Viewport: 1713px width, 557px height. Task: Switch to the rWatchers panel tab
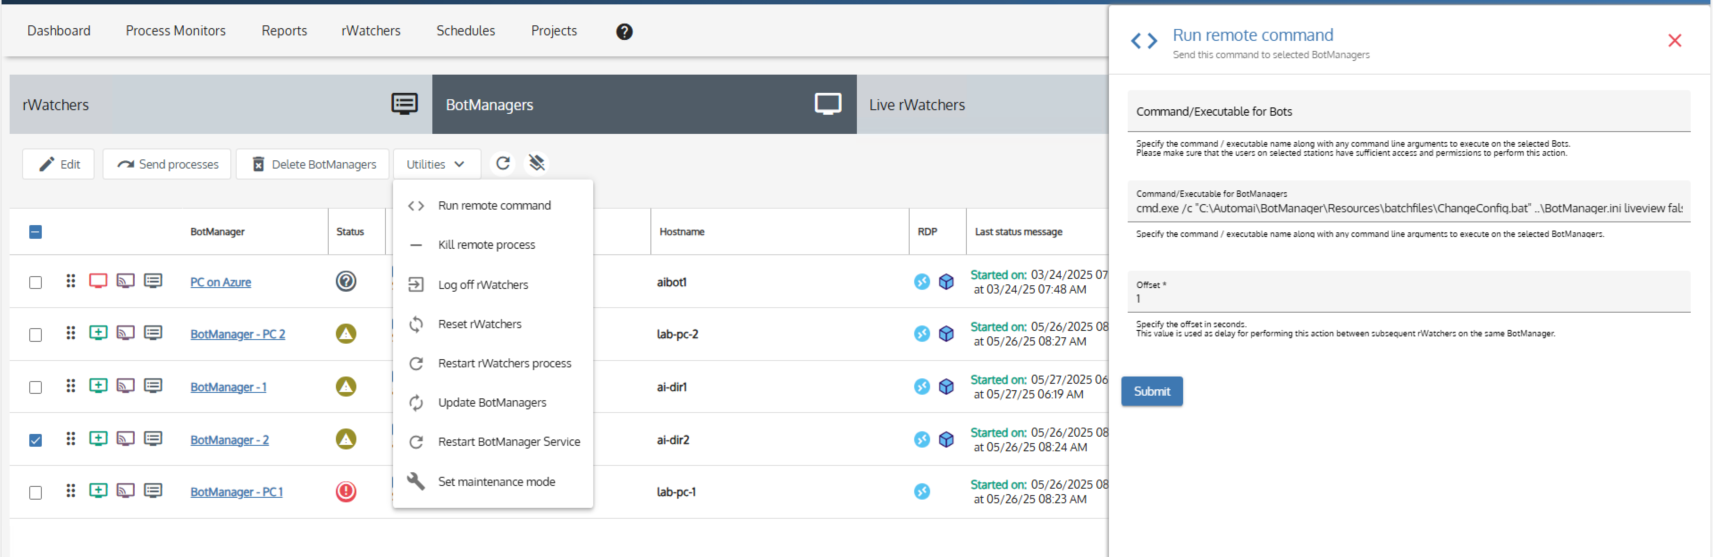[x=221, y=104]
